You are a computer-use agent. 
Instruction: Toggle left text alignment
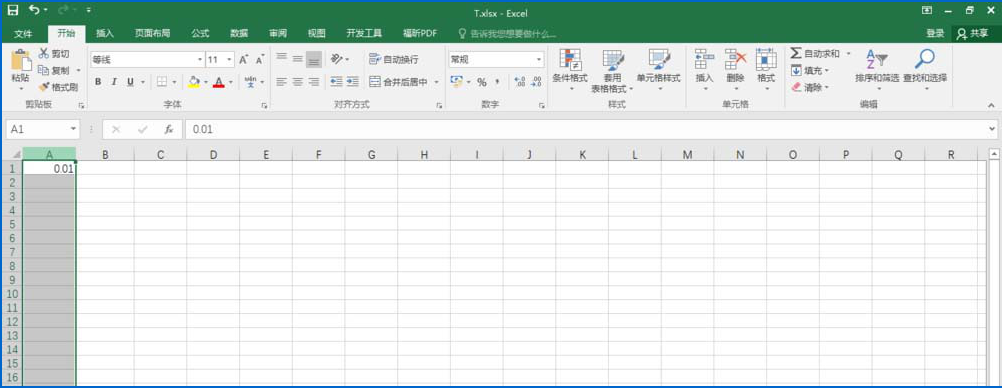point(281,82)
